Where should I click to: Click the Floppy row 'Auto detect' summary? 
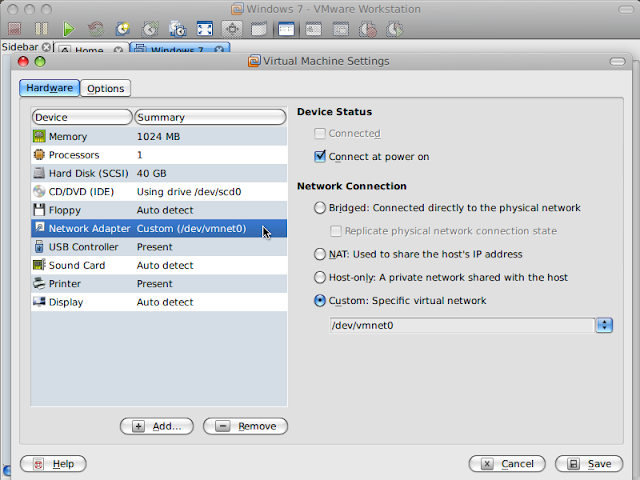[165, 210]
